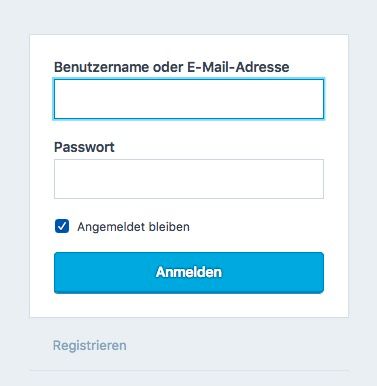Click the empty field below Passwort
The height and width of the screenshot is (386, 377).
tap(189, 179)
